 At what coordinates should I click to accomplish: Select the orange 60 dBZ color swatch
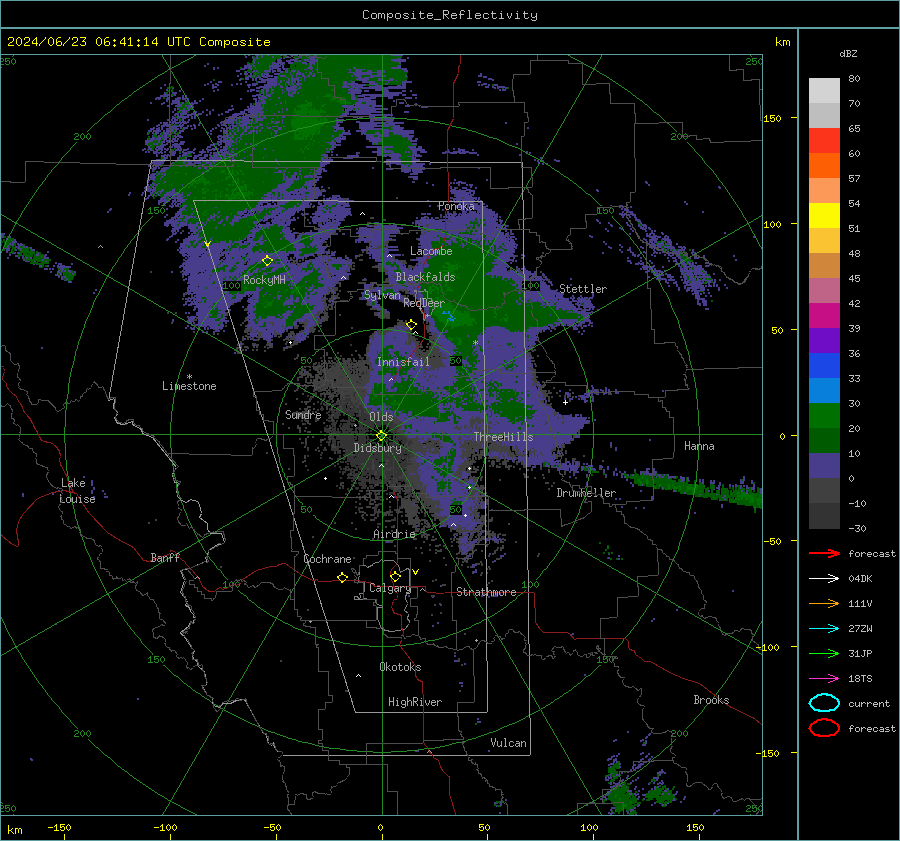tap(824, 165)
